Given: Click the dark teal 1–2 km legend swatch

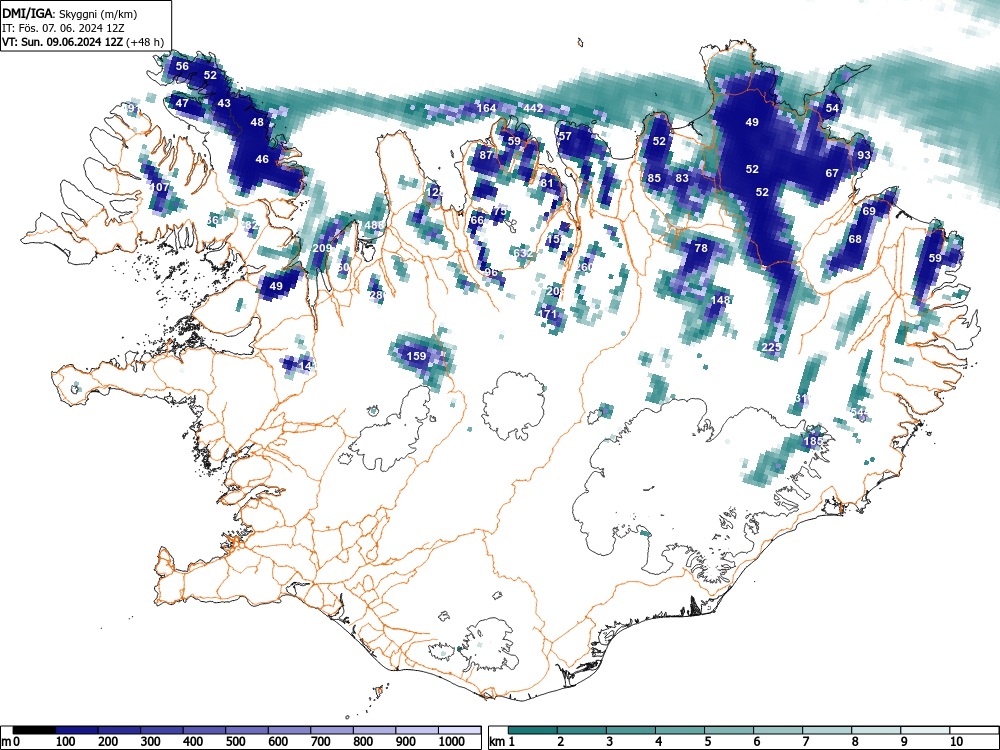Looking at the screenshot, I should [x=533, y=730].
